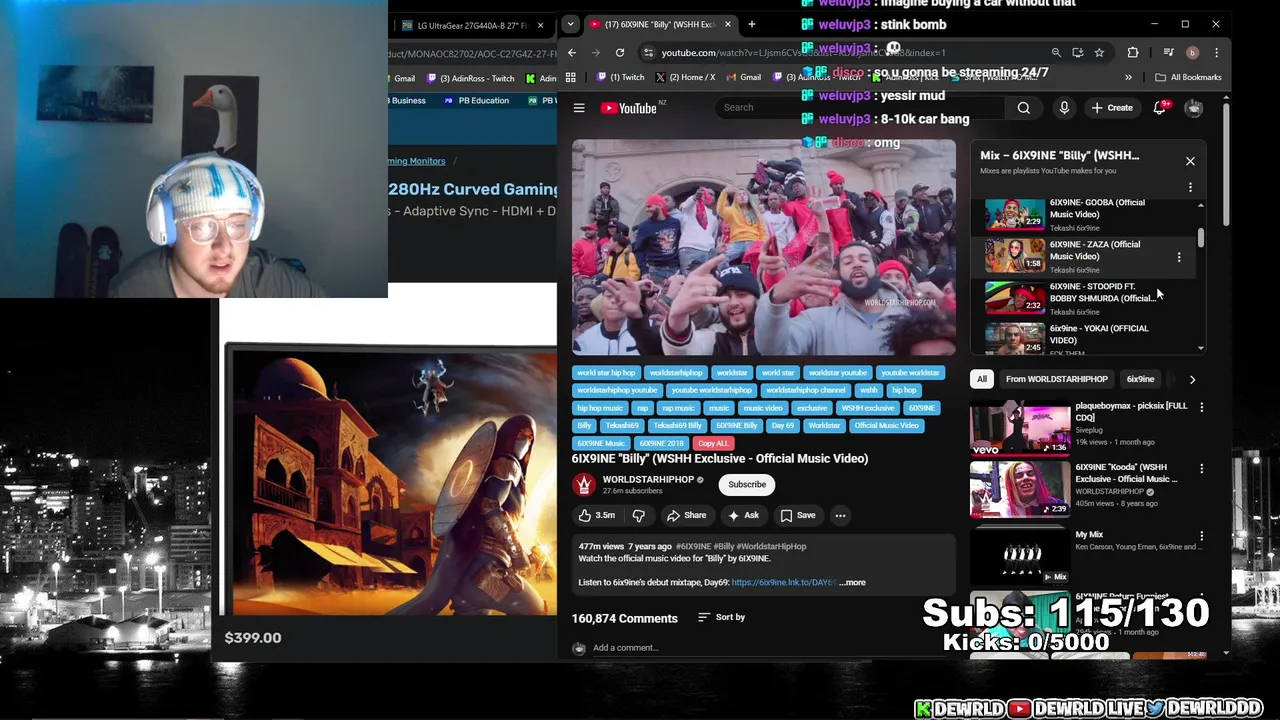This screenshot has width=1280, height=720.
Task: Go back in the browser
Action: coord(572,52)
